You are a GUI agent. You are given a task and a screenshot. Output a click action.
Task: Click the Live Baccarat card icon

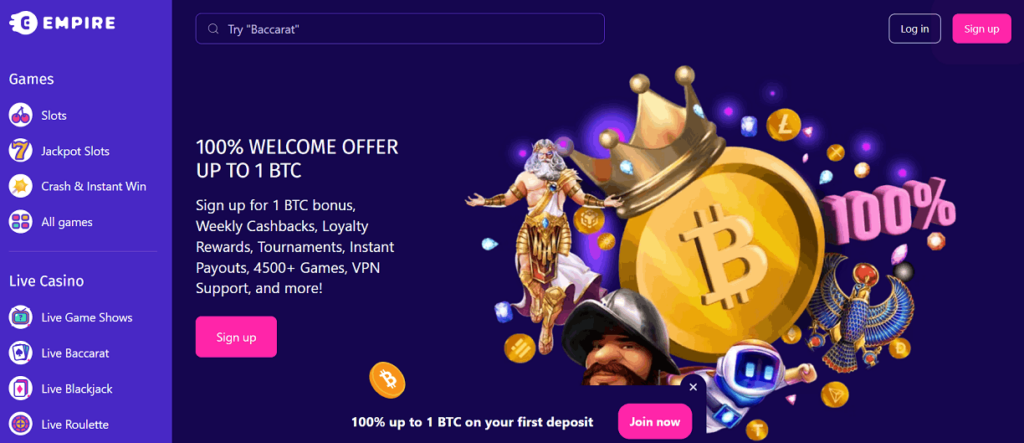(x=20, y=353)
